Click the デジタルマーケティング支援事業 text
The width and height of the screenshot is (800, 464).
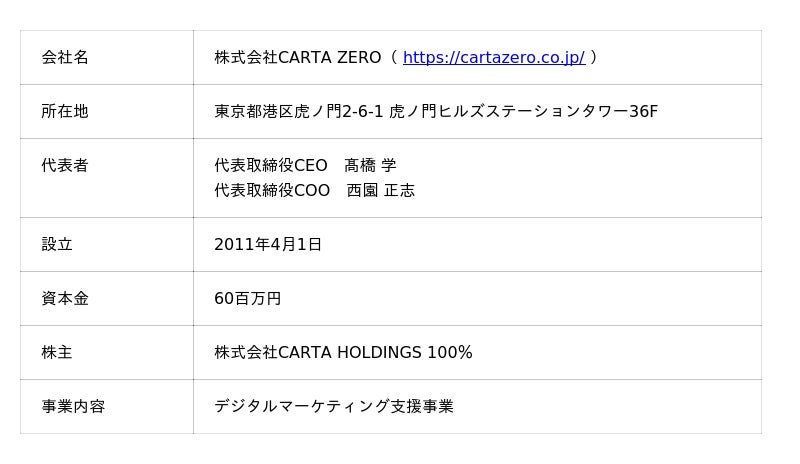pyautogui.click(x=334, y=407)
